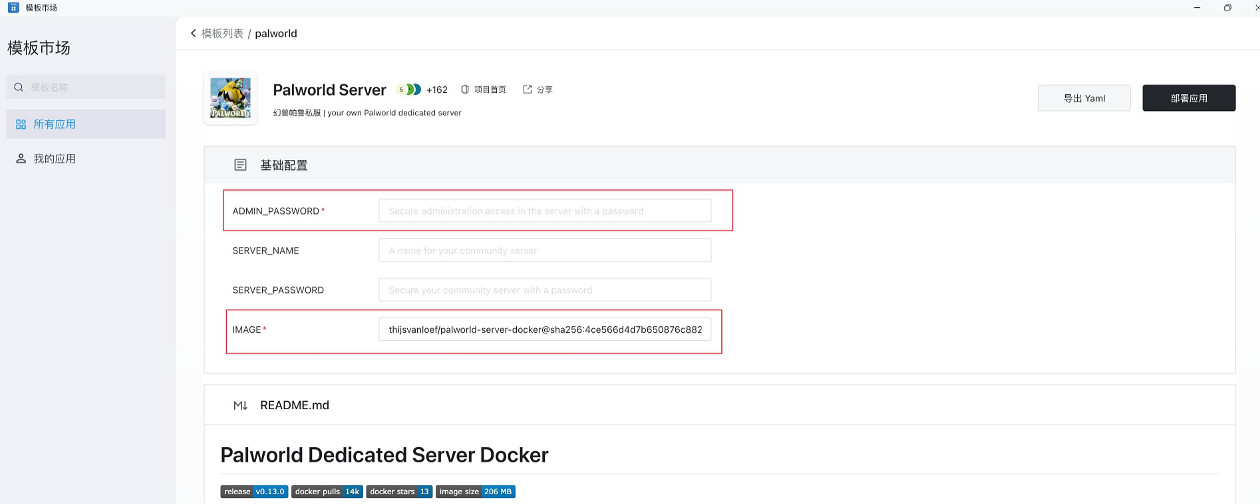1260x504 pixels.
Task: Click the contributor avatars next to +162
Action: coord(409,89)
